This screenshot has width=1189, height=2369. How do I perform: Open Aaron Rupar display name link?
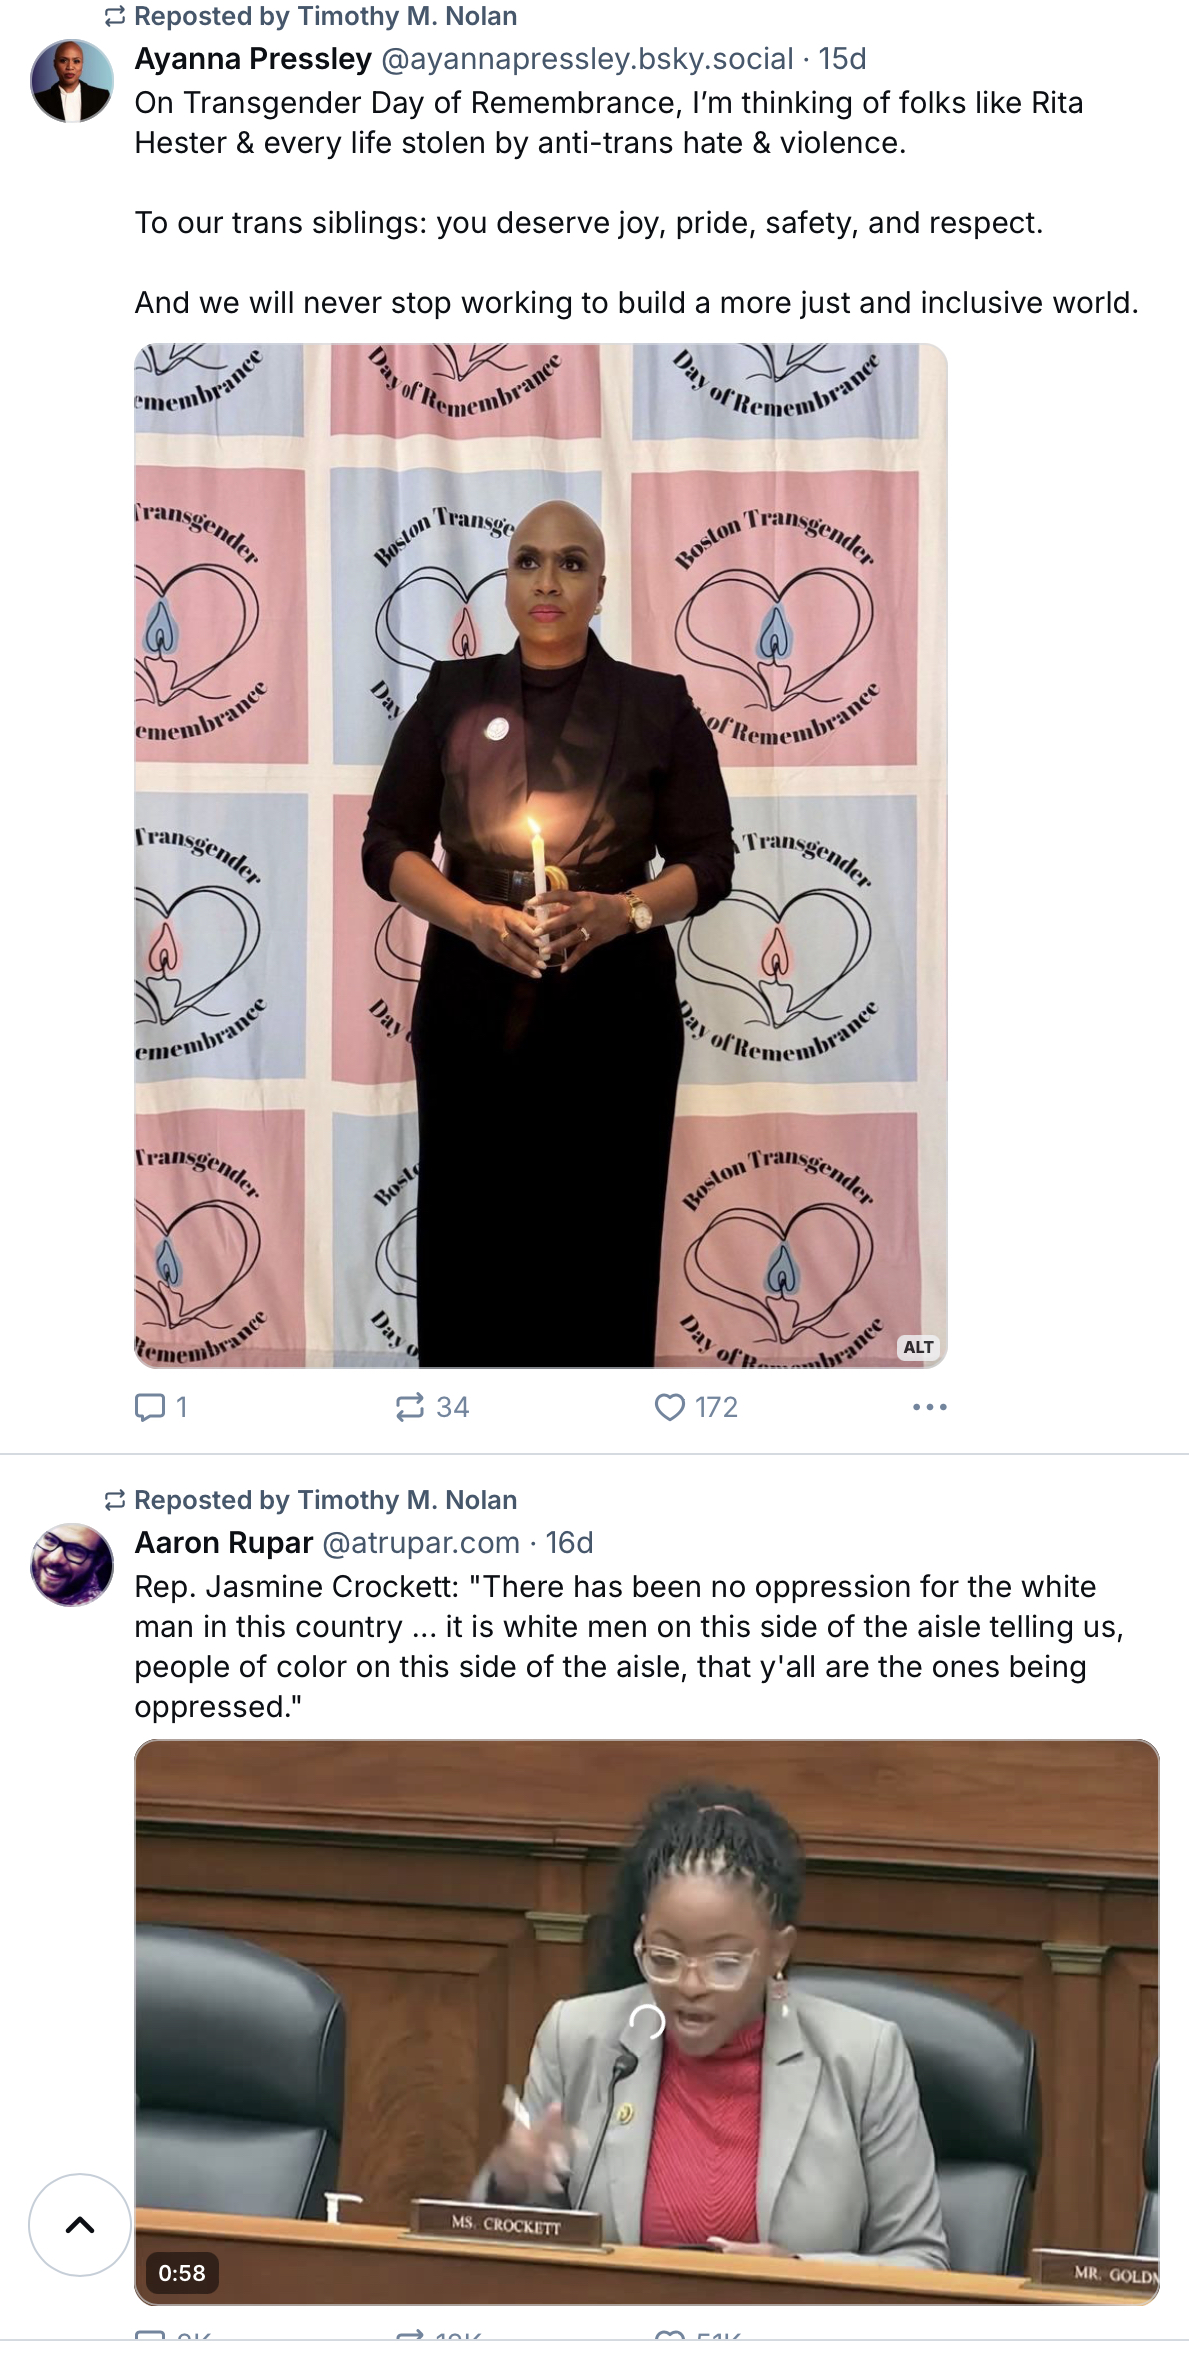pyautogui.click(x=224, y=1542)
